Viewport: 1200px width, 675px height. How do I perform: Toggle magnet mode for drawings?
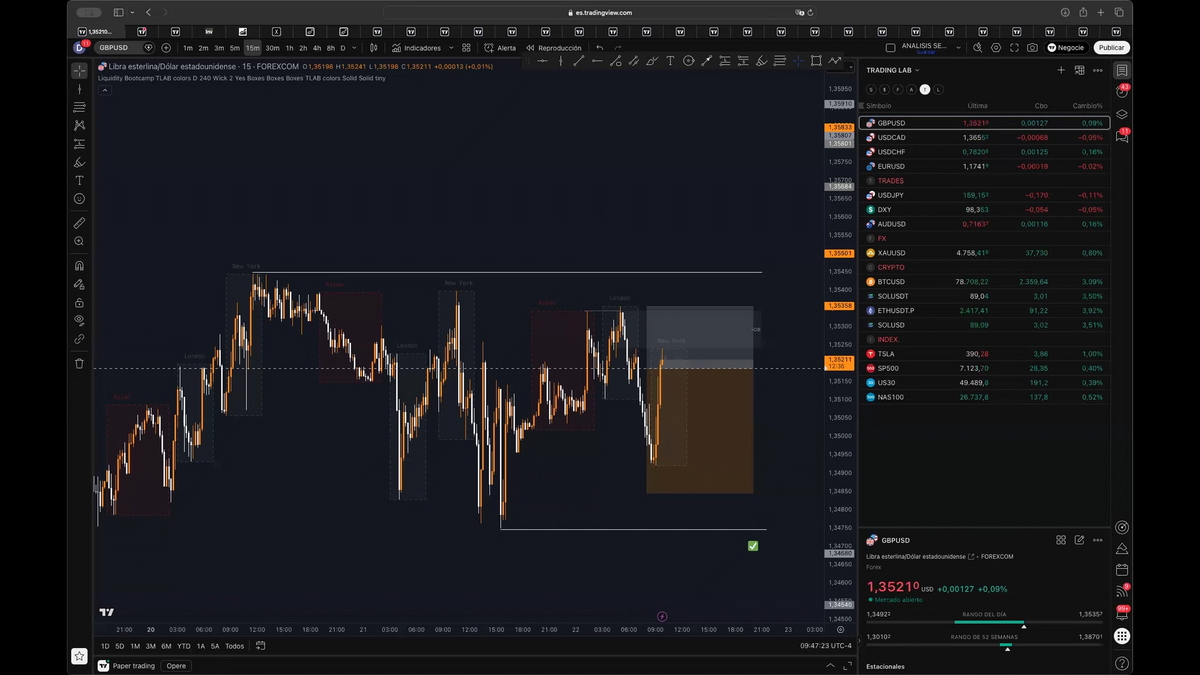point(79,265)
